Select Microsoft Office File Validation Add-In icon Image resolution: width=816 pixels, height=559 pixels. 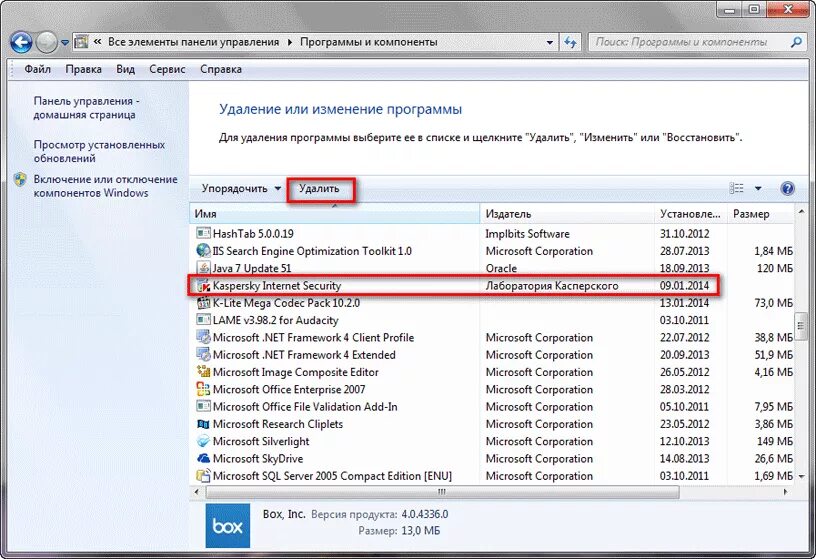pos(203,406)
